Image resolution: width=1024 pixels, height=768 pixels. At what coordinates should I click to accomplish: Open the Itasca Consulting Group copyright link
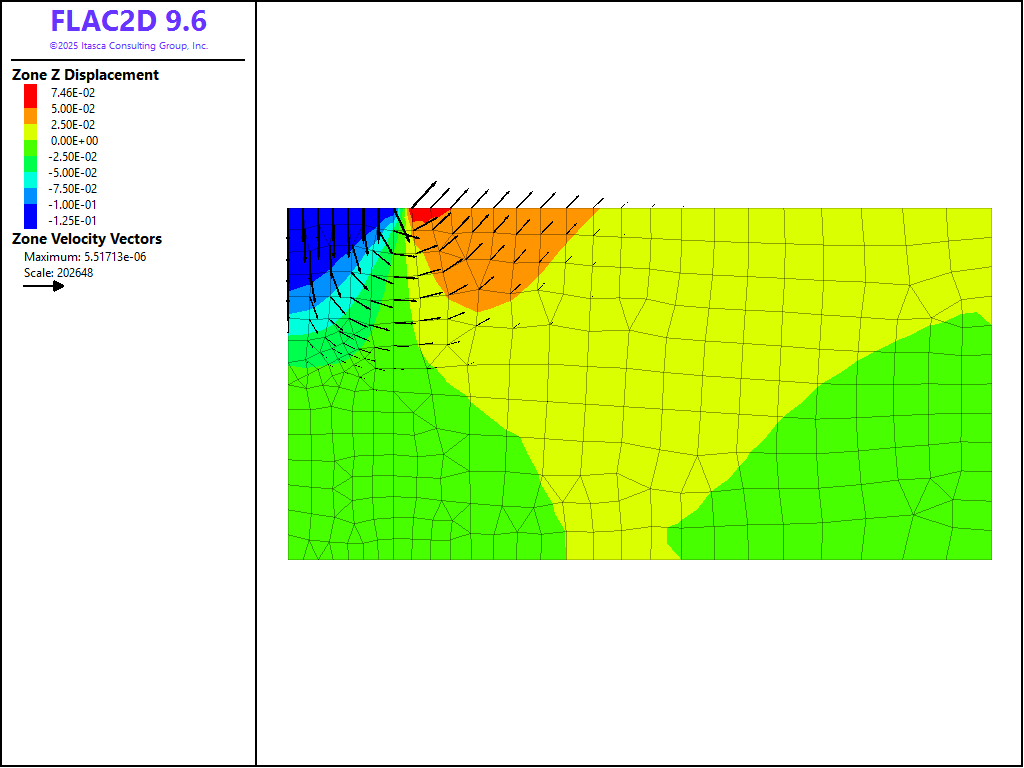(128, 46)
